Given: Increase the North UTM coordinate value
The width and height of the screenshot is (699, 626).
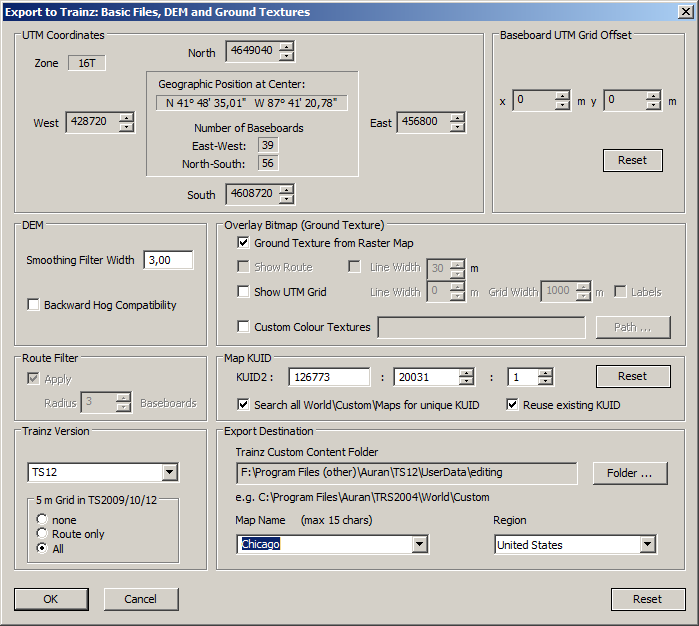Looking at the screenshot, I should coord(287,47).
